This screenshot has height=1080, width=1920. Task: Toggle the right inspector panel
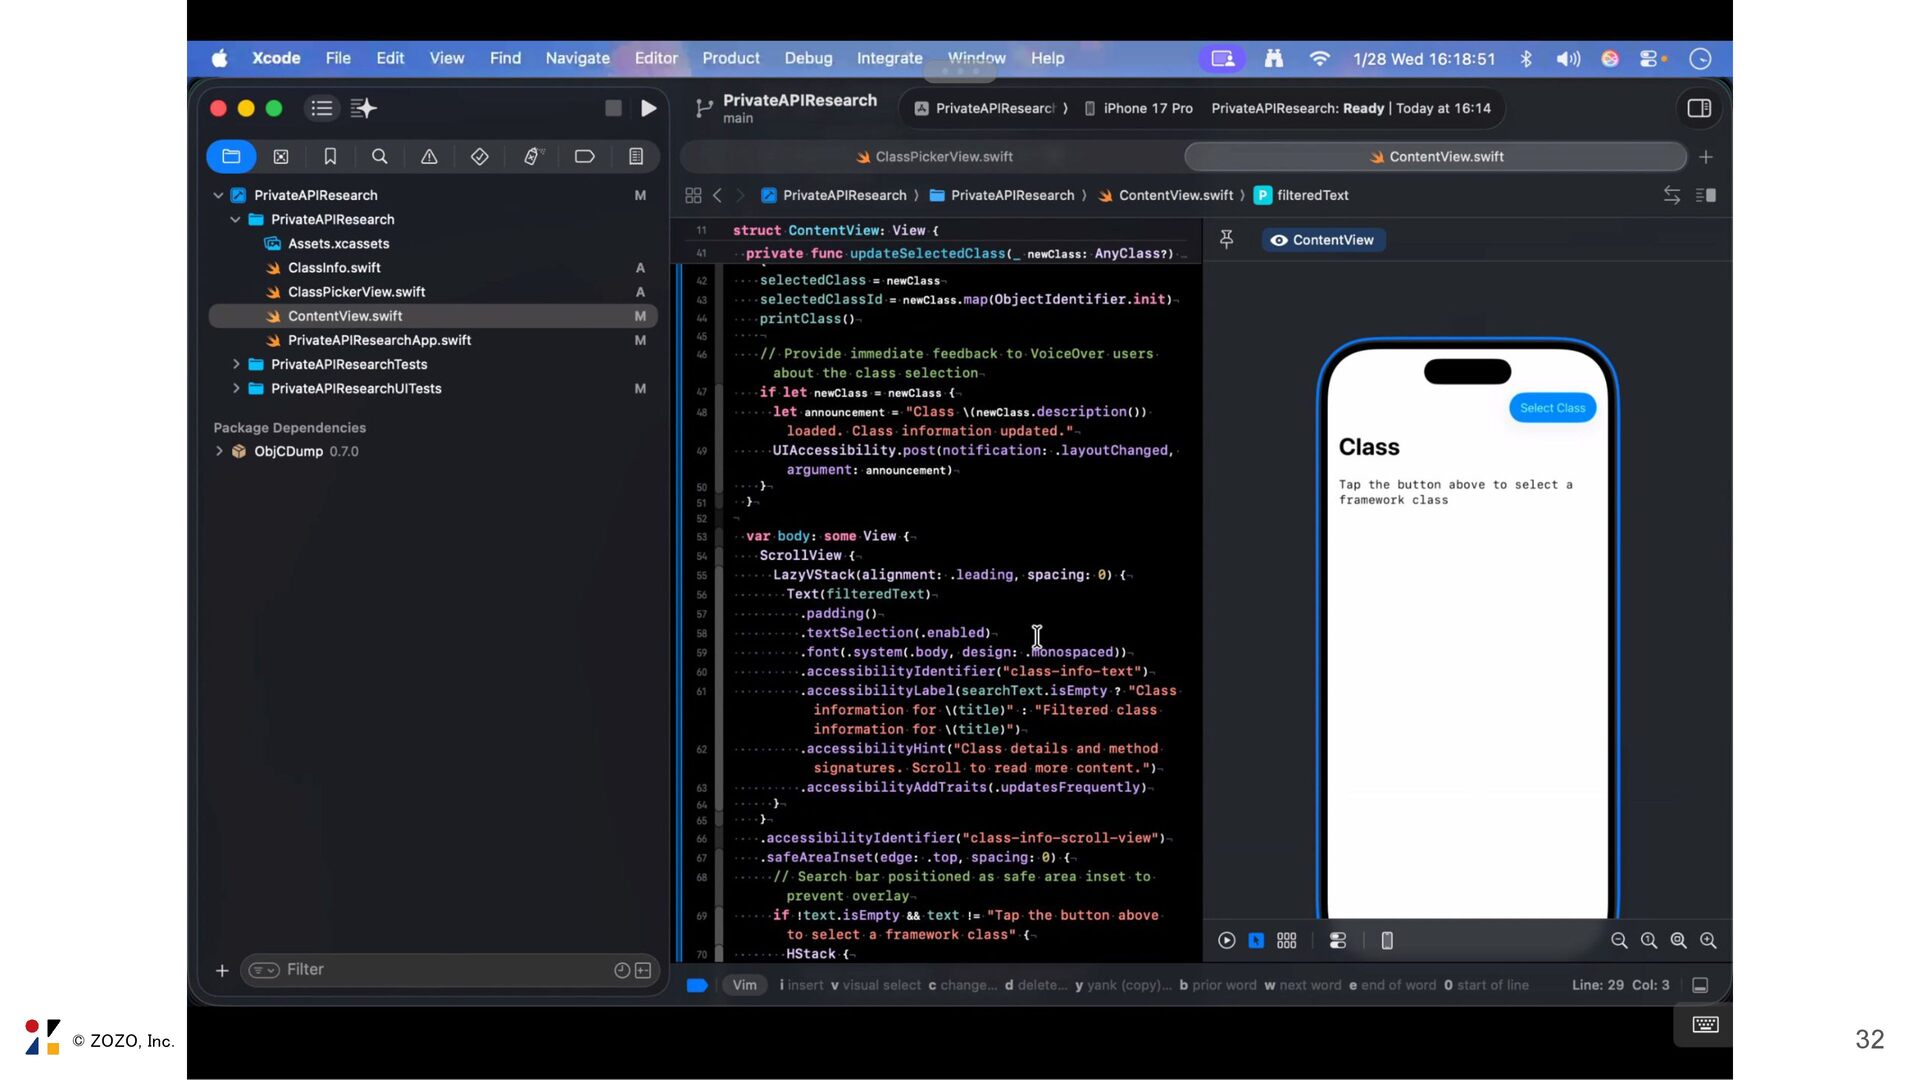click(x=1699, y=108)
